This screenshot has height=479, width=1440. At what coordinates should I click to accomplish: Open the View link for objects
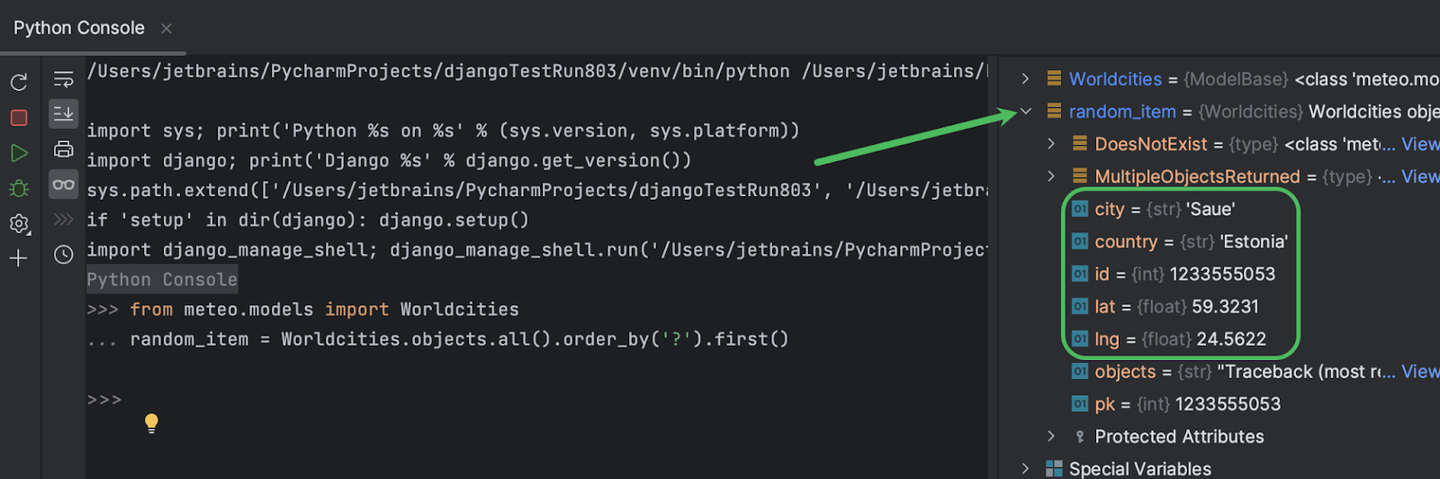point(1420,371)
